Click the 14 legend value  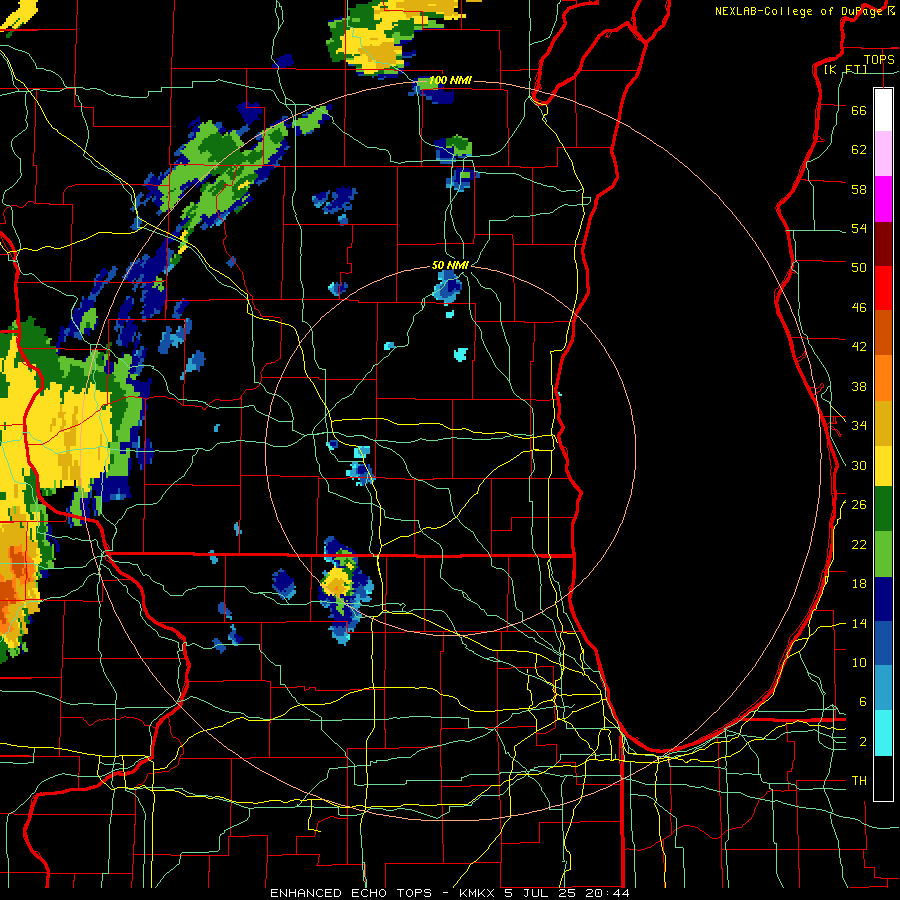859,623
